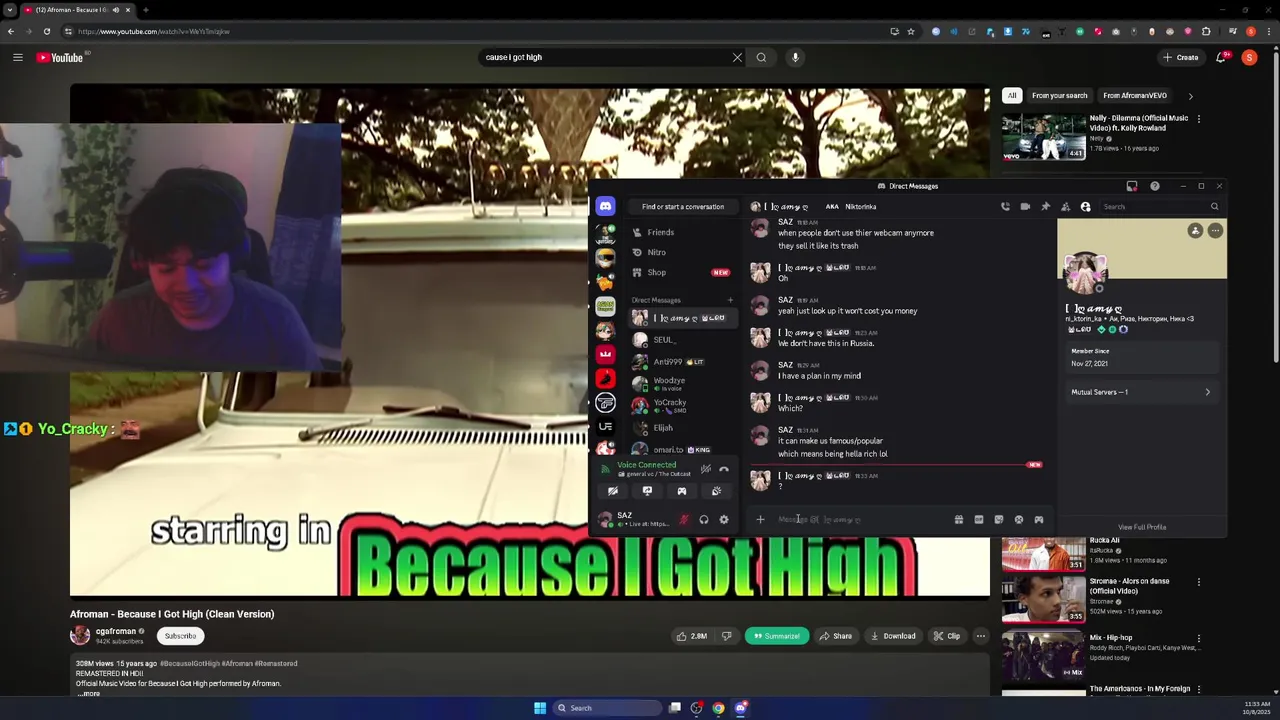The image size is (1280, 720).
Task: Click Find or start a conversation box
Action: [683, 206]
